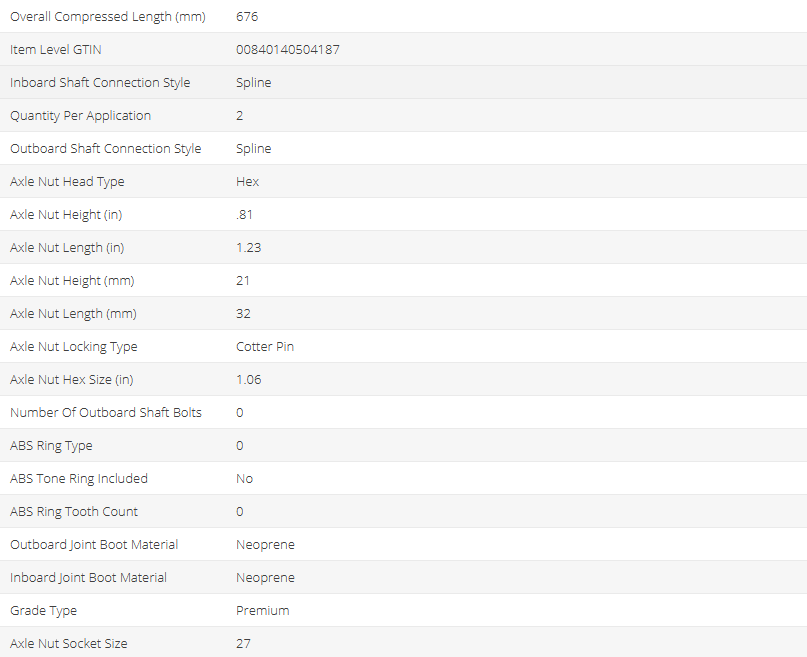Click the No value for ABS Tone Ring Included
Image resolution: width=807 pixels, height=657 pixels.
point(244,478)
